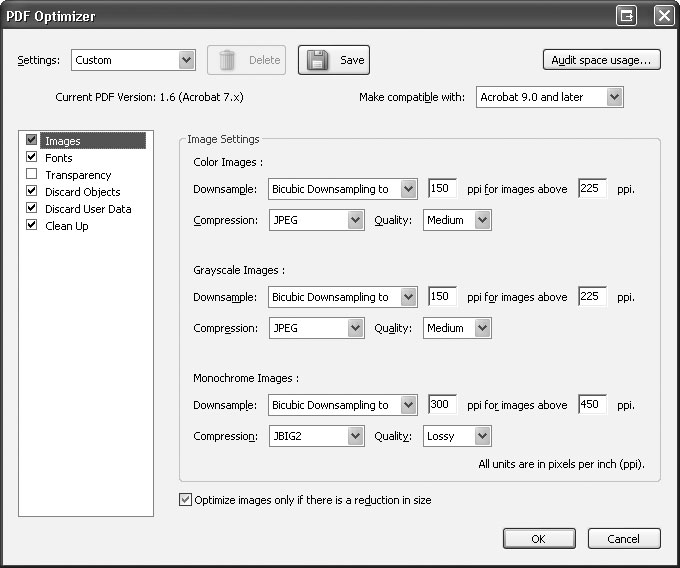Select the Images panel in list
This screenshot has height=568, width=680.
(63, 141)
